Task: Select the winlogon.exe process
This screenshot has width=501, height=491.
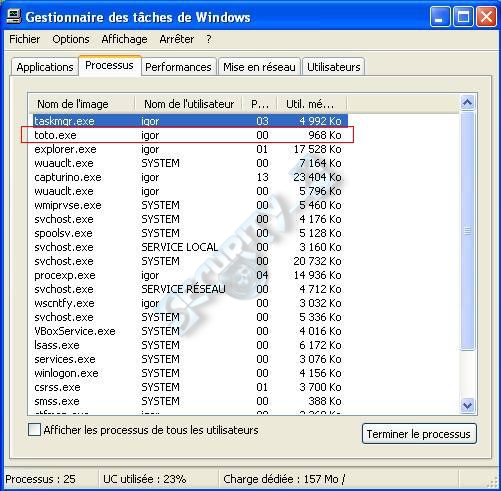Action: pyautogui.click(x=190, y=373)
